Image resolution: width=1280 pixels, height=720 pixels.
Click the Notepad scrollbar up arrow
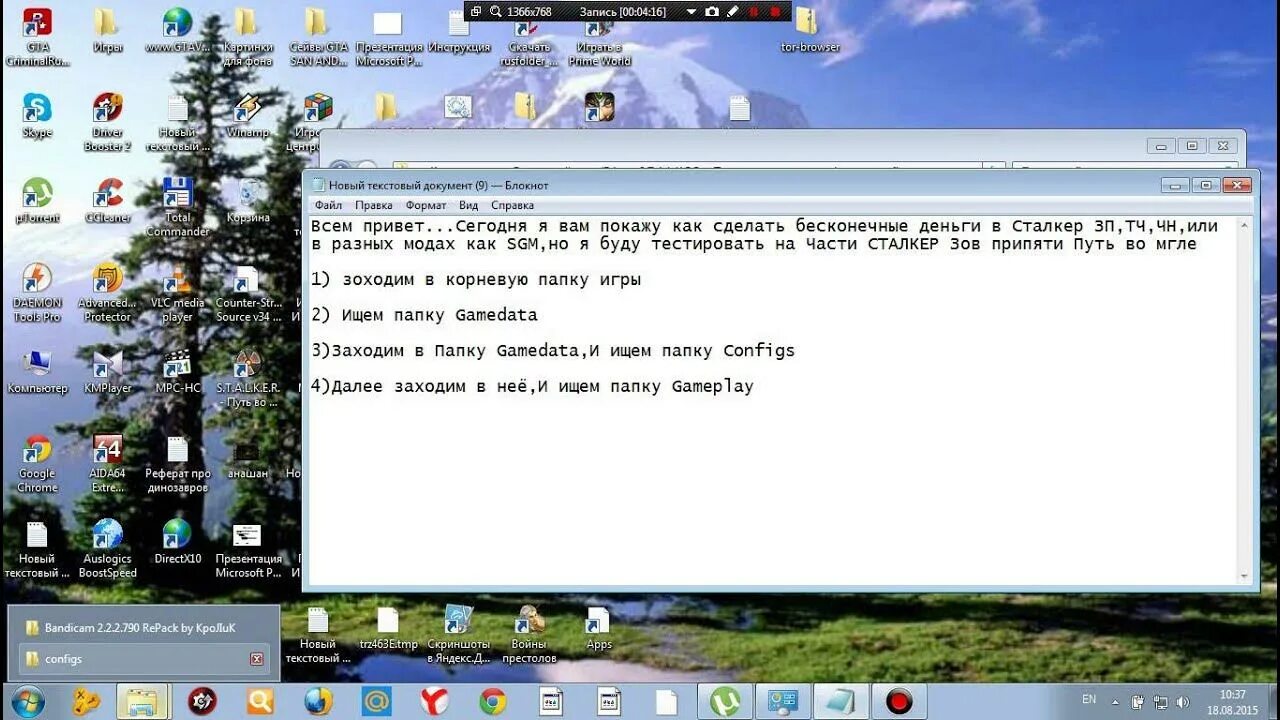tap(1244, 224)
